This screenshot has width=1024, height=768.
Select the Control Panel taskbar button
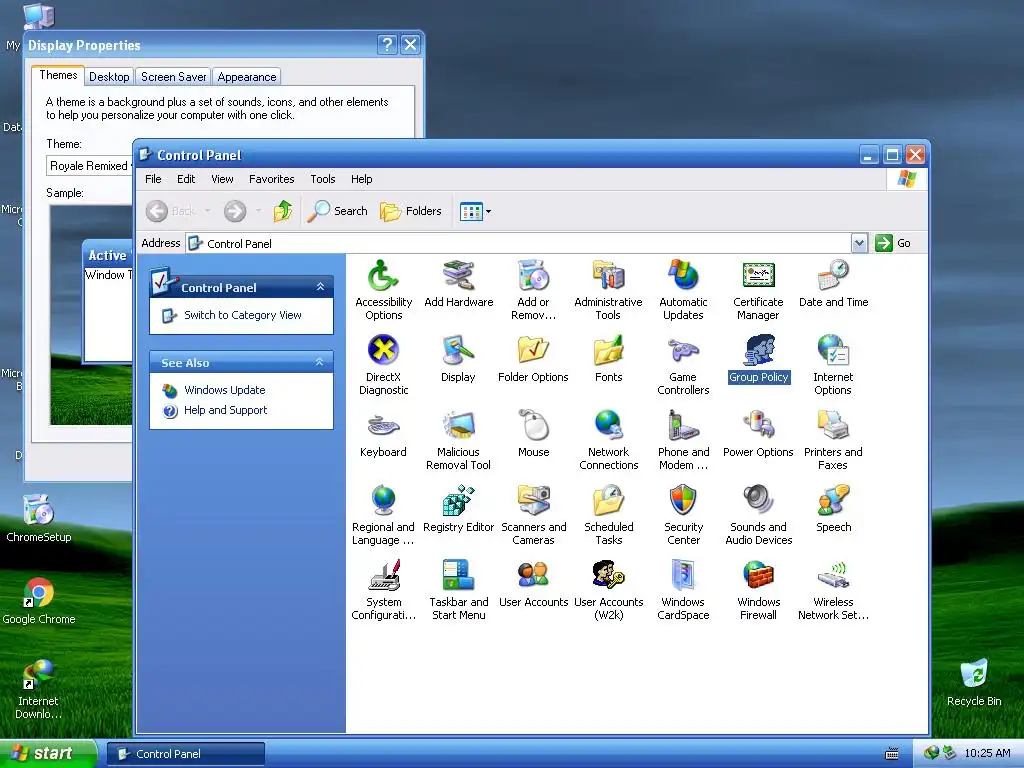click(x=186, y=754)
